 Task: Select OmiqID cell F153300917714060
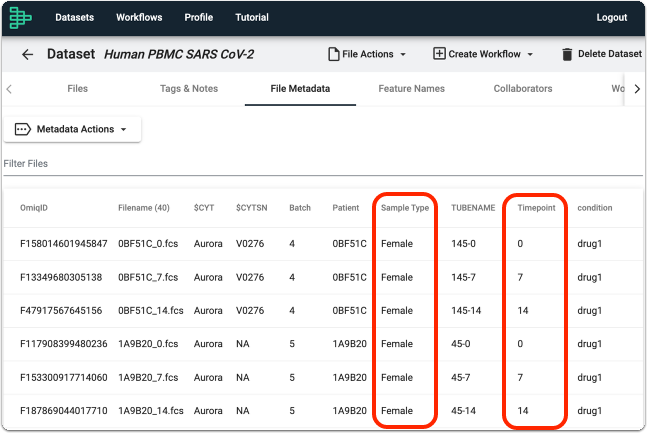[64, 378]
